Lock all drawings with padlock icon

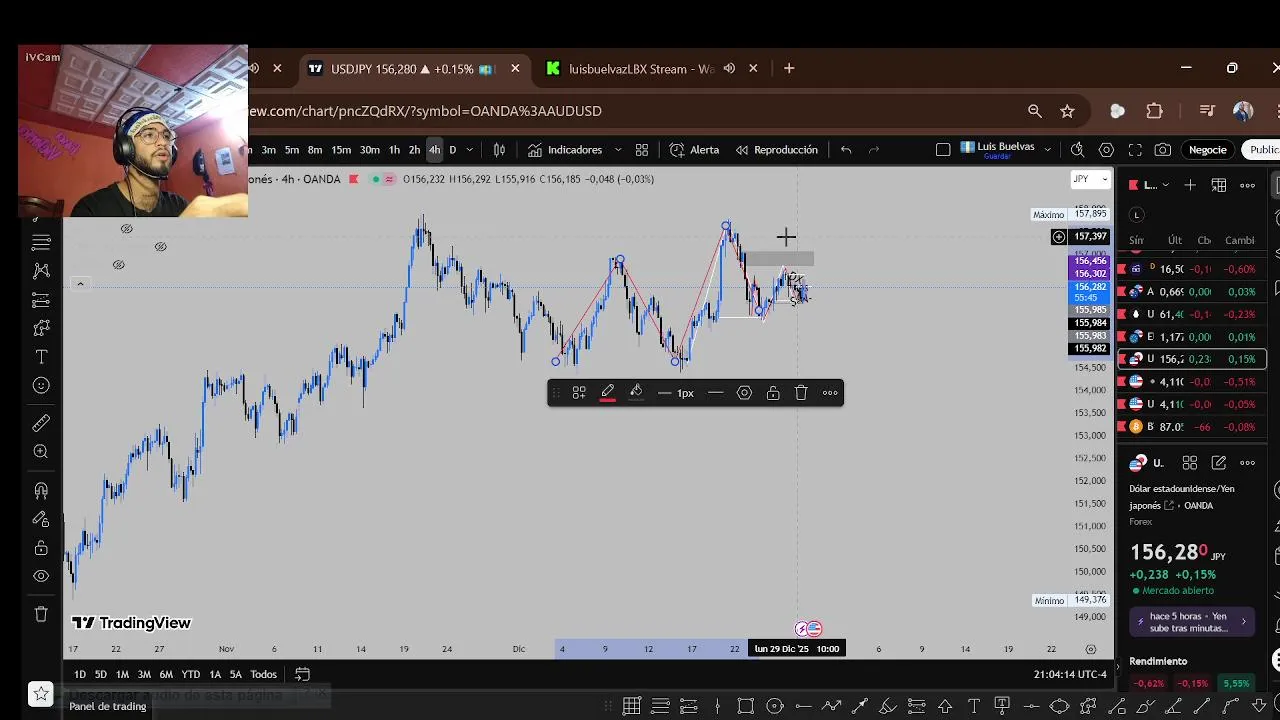pos(41,548)
